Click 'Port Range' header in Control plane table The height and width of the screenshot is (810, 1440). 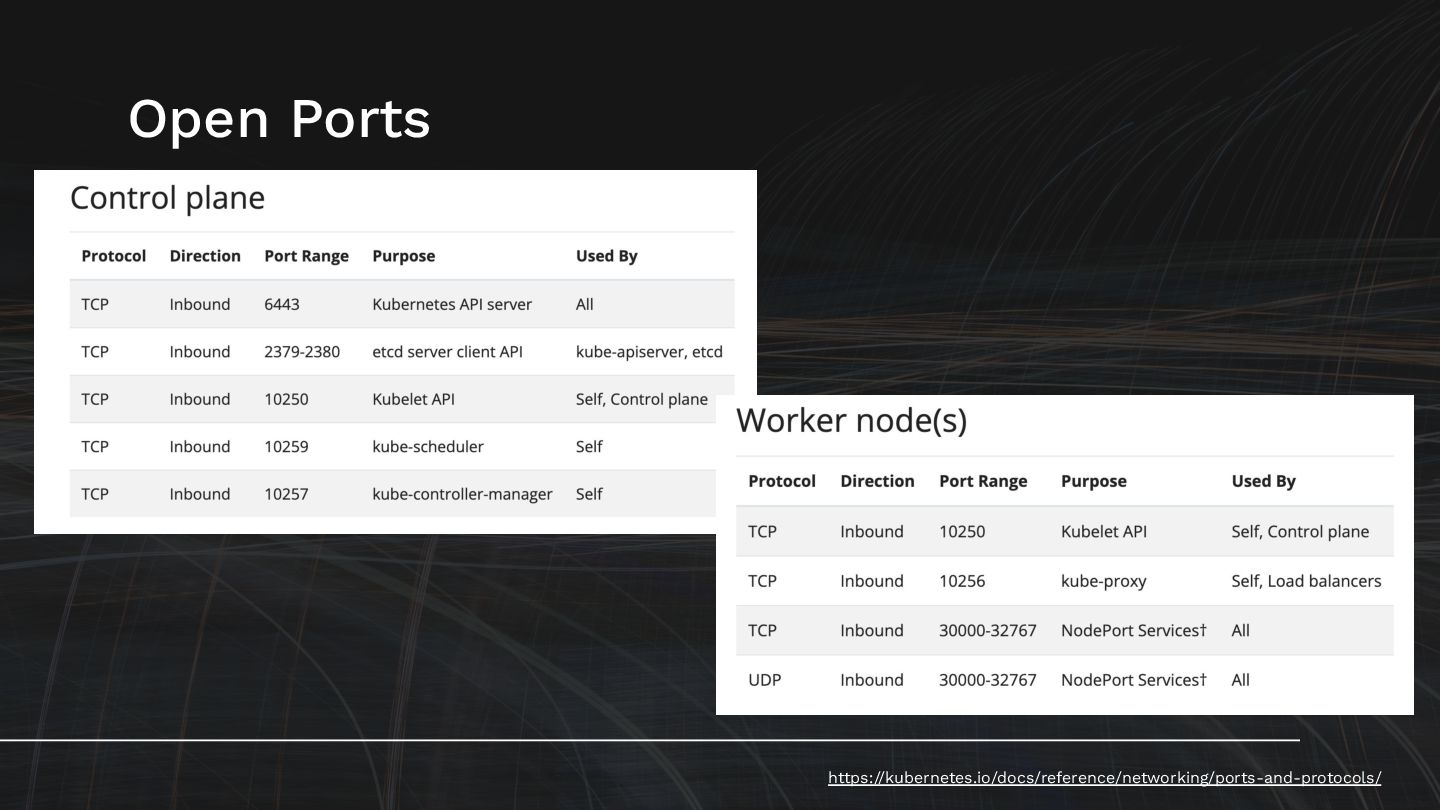pos(306,256)
